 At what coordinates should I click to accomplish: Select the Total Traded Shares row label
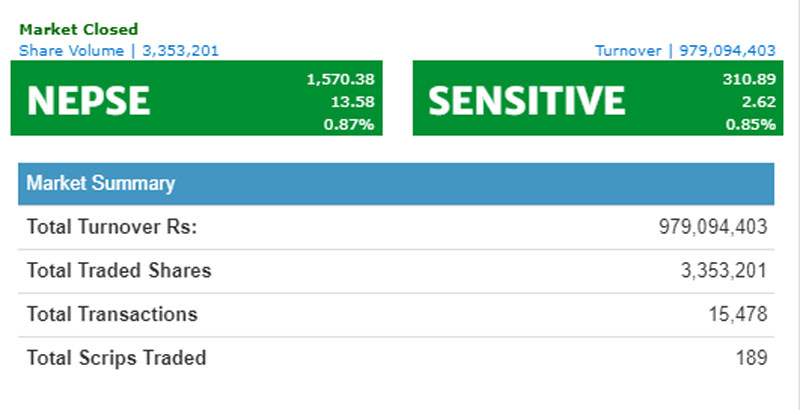(x=119, y=271)
